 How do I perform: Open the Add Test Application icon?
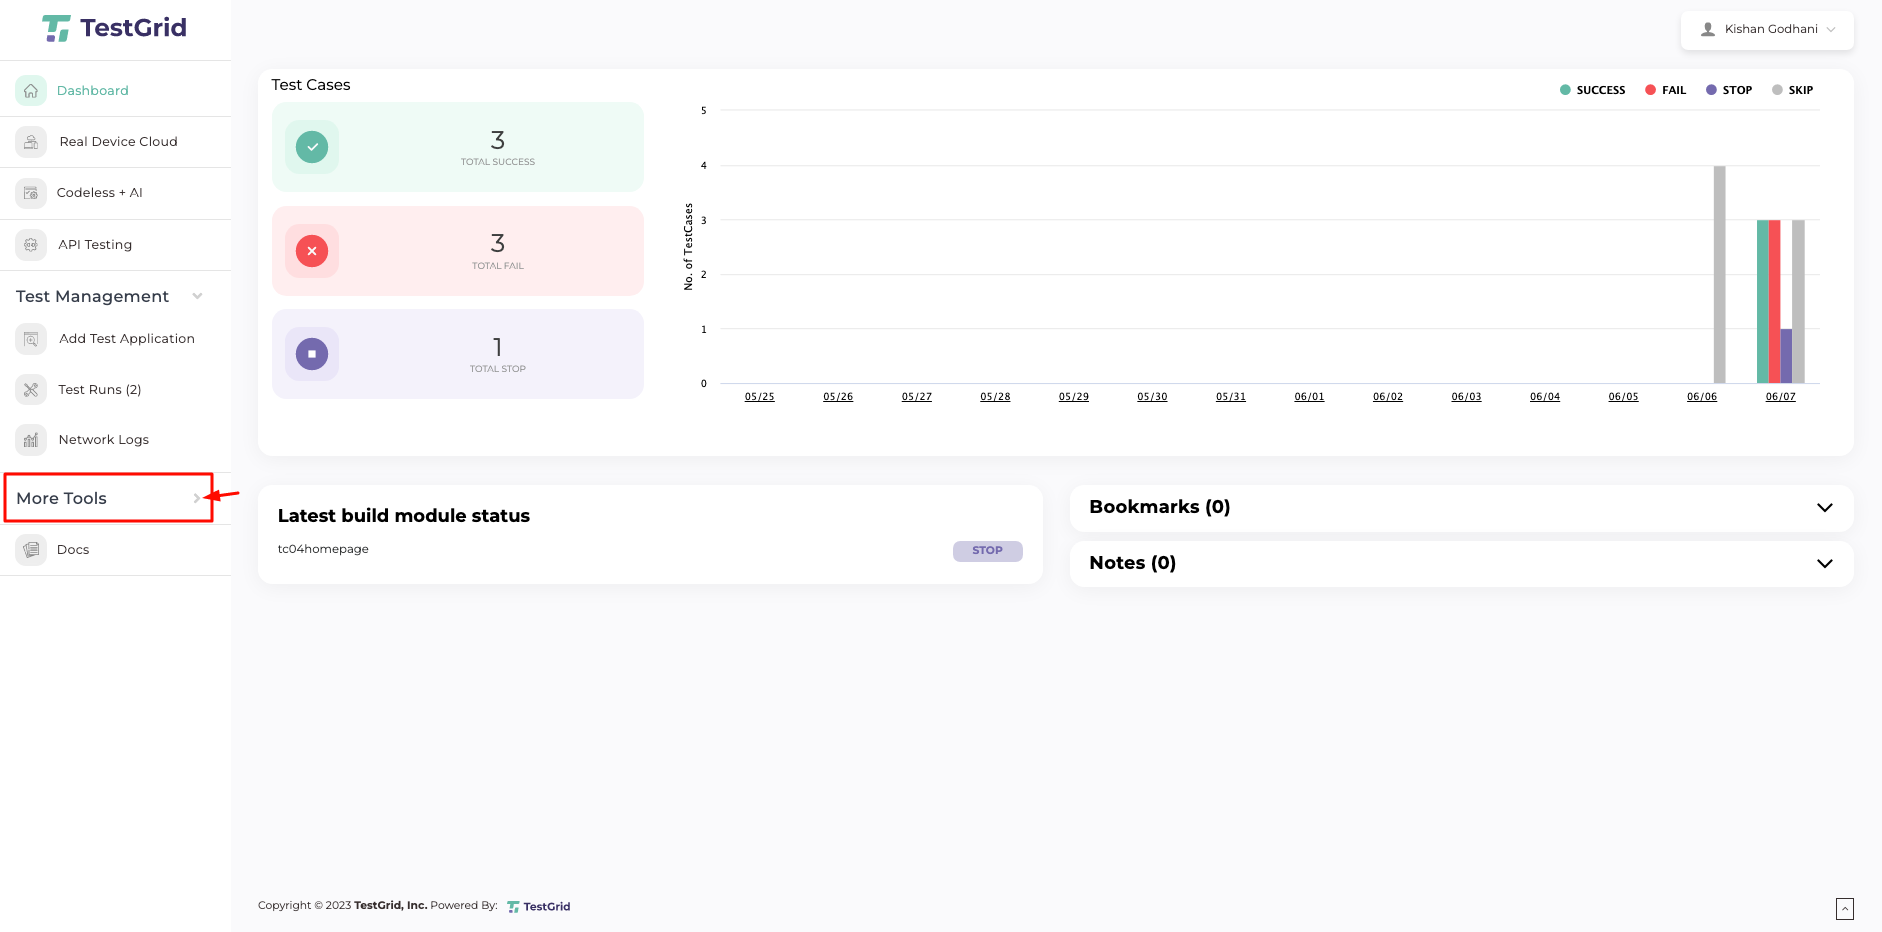click(31, 339)
